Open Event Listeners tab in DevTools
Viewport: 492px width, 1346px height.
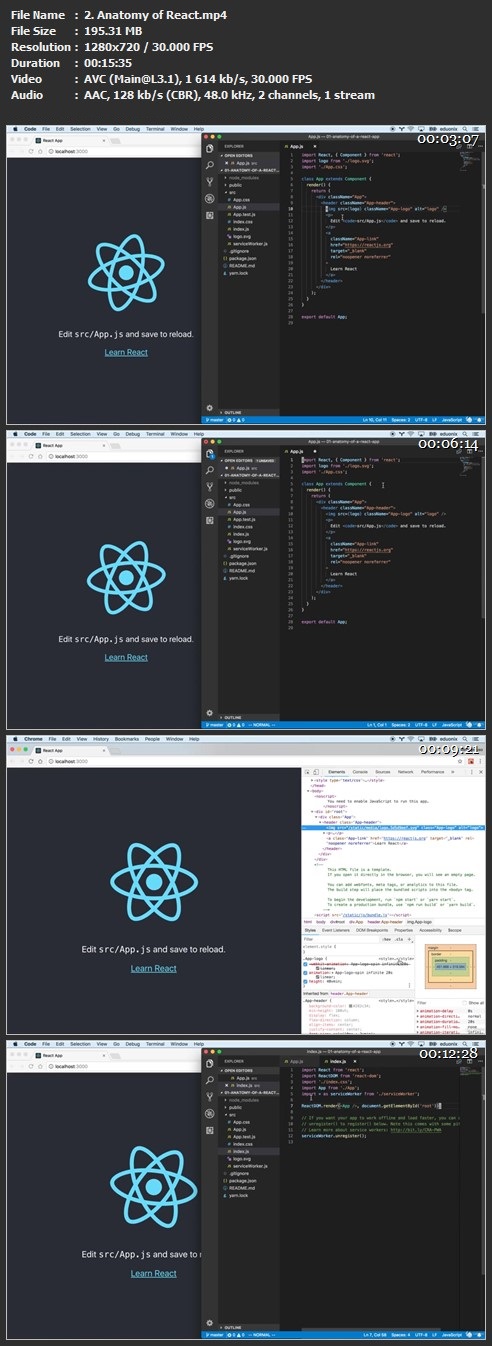pos(335,930)
